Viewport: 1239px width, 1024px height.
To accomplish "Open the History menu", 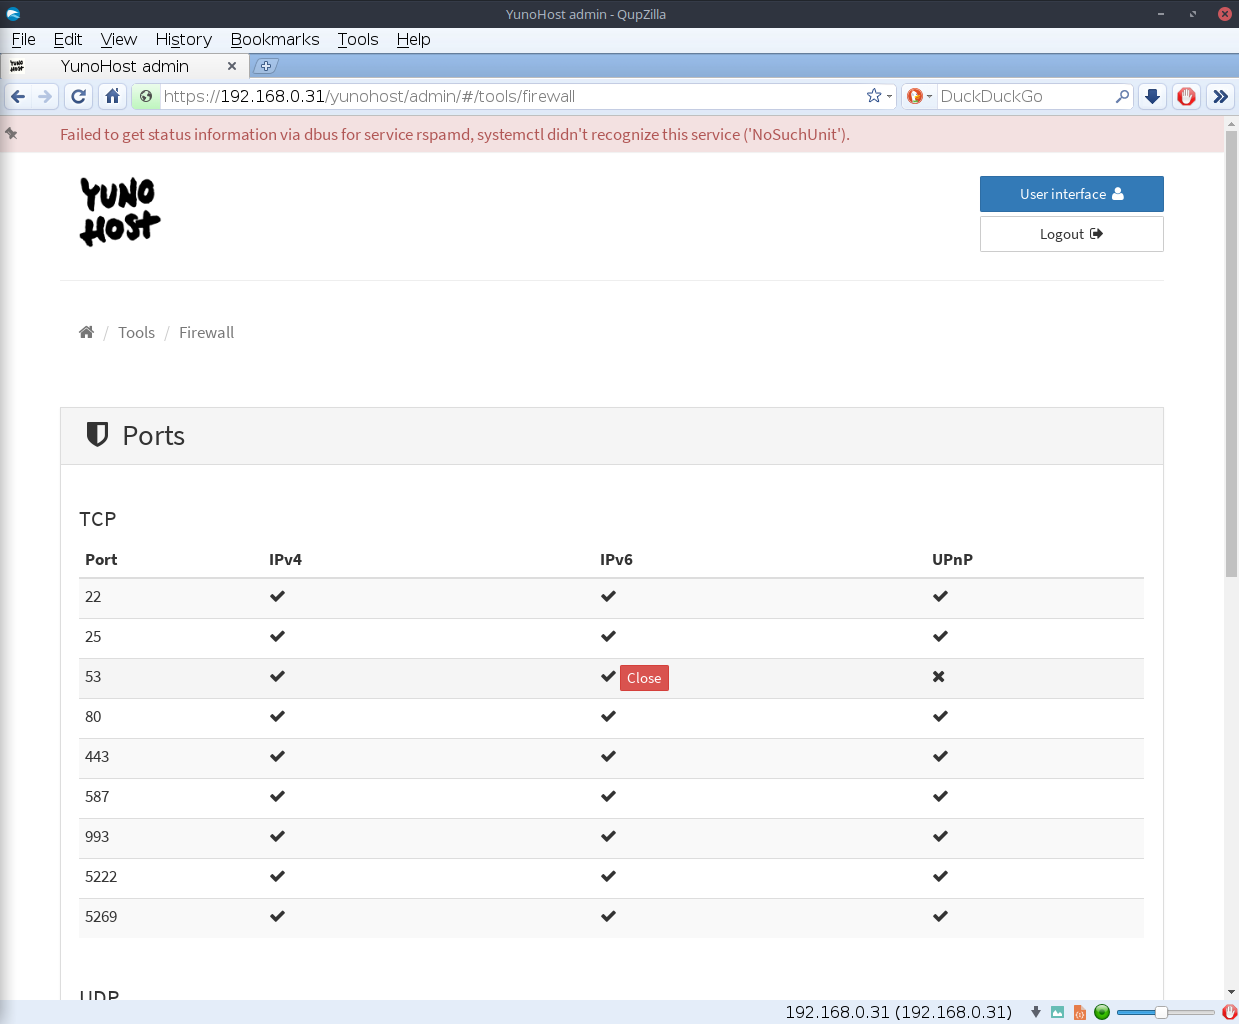I will (184, 39).
